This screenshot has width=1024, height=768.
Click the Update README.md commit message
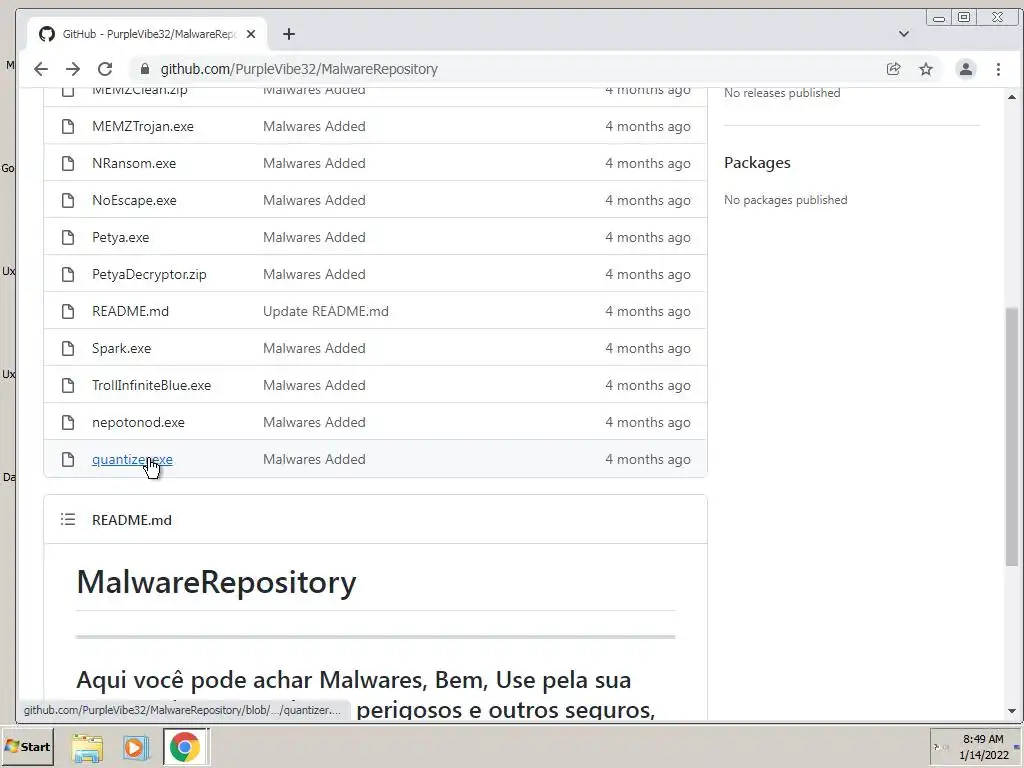click(x=325, y=312)
